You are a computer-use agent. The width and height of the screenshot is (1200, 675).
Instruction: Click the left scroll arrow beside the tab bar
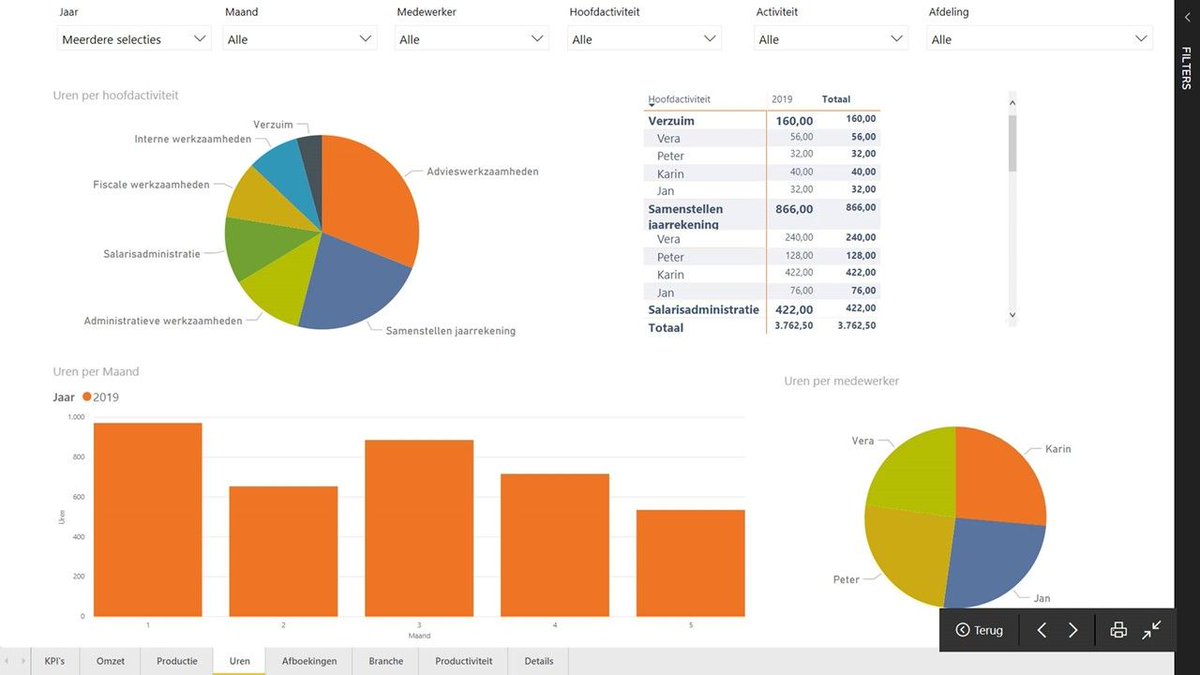(8, 661)
